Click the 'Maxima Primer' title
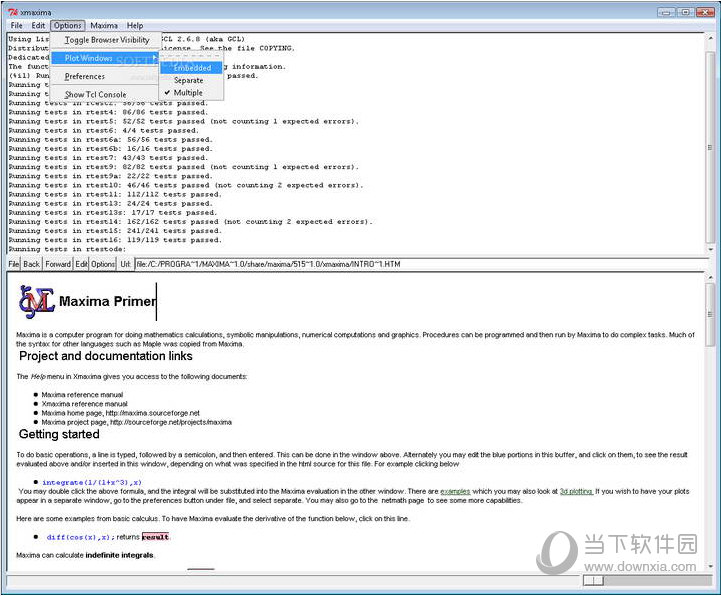The image size is (721, 596). coord(107,302)
